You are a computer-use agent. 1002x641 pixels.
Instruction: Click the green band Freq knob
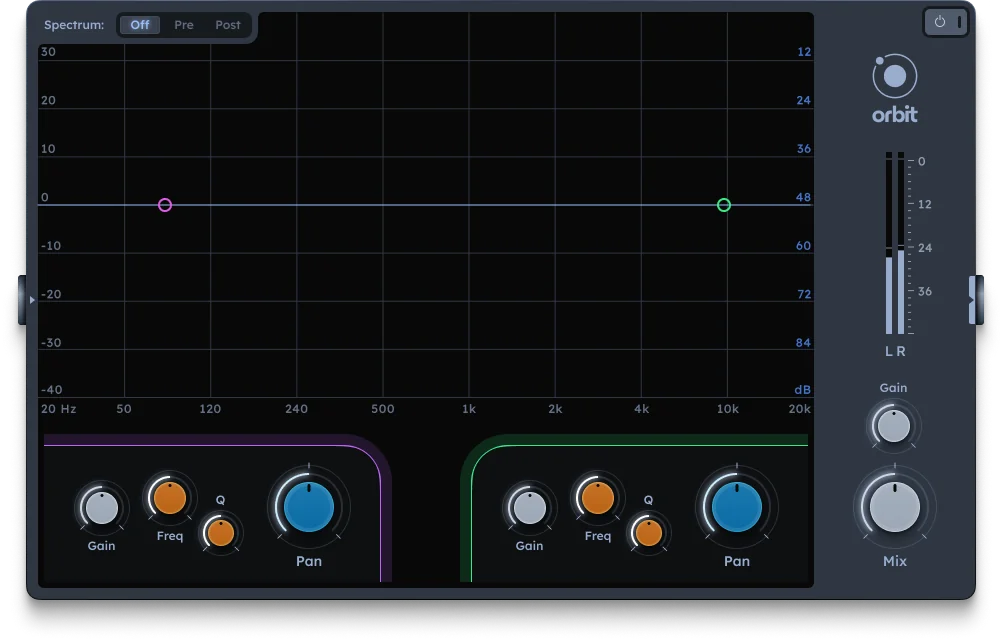598,498
